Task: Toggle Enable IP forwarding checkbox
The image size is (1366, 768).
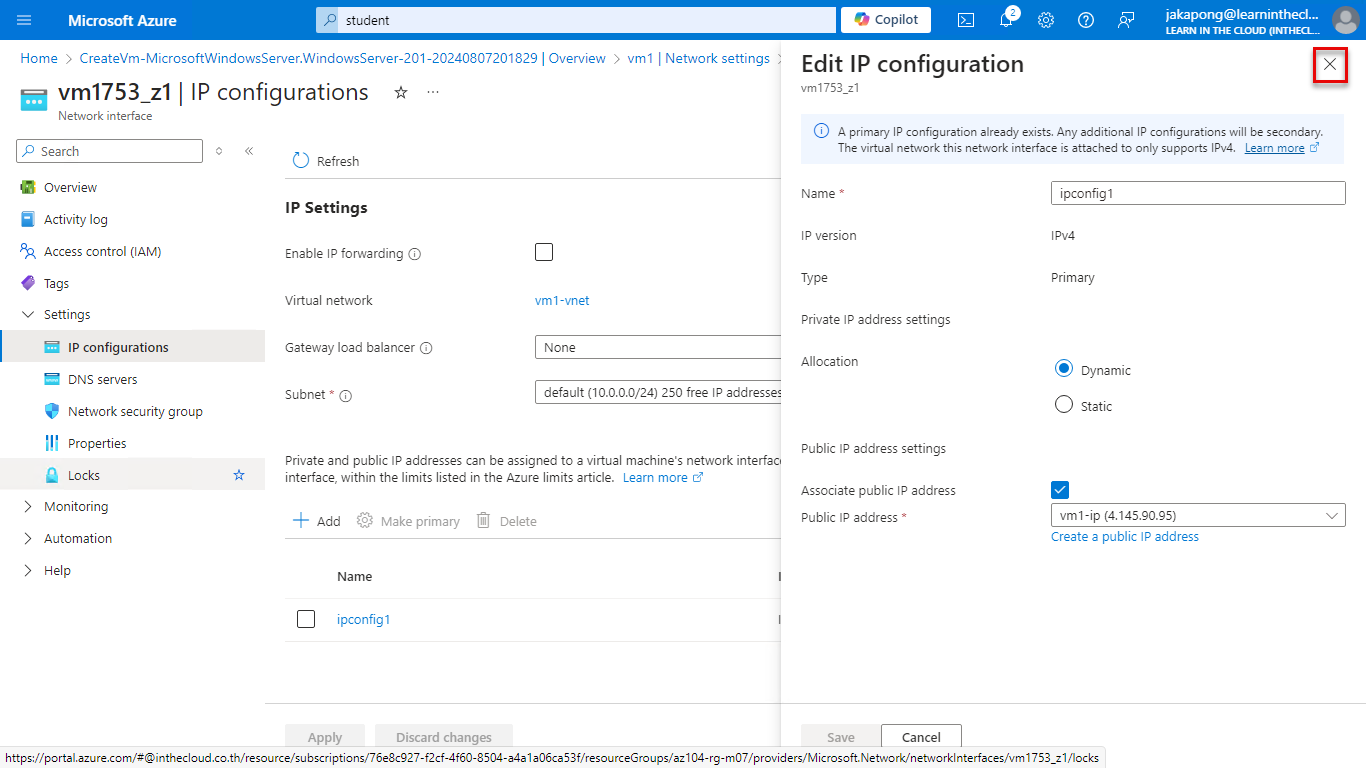Action: pyautogui.click(x=544, y=252)
